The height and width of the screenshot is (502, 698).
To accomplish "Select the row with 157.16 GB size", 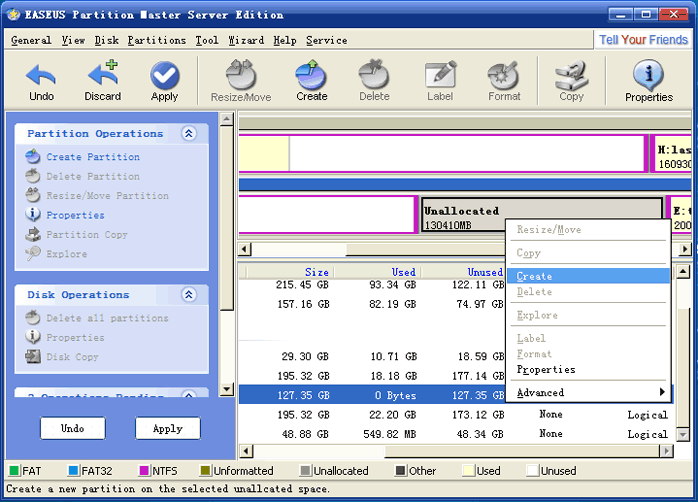I will 372,304.
